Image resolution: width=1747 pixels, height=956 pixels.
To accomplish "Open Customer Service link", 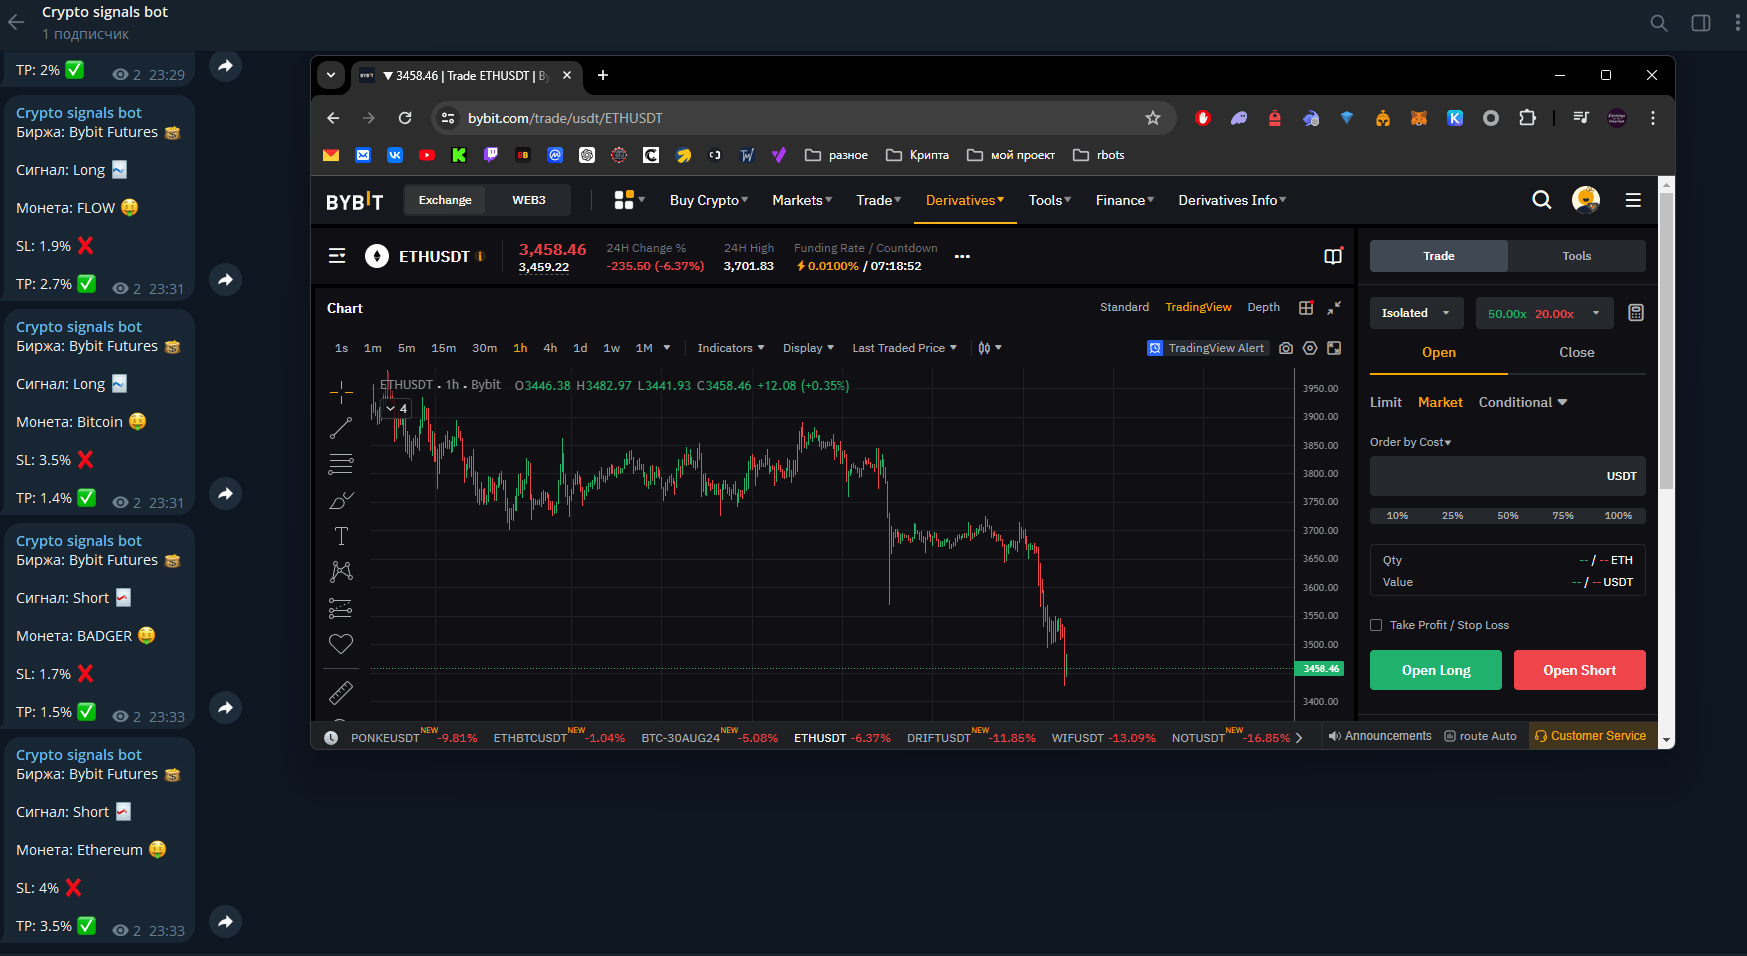I will tap(1590, 736).
